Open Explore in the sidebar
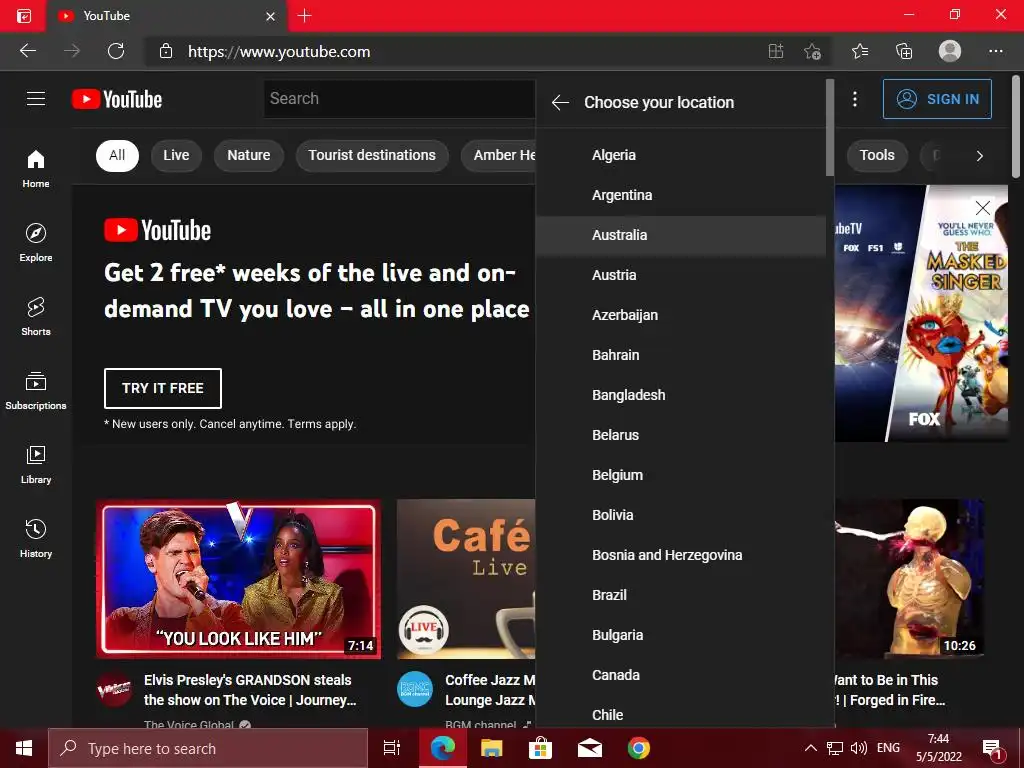The width and height of the screenshot is (1024, 768). tap(36, 242)
